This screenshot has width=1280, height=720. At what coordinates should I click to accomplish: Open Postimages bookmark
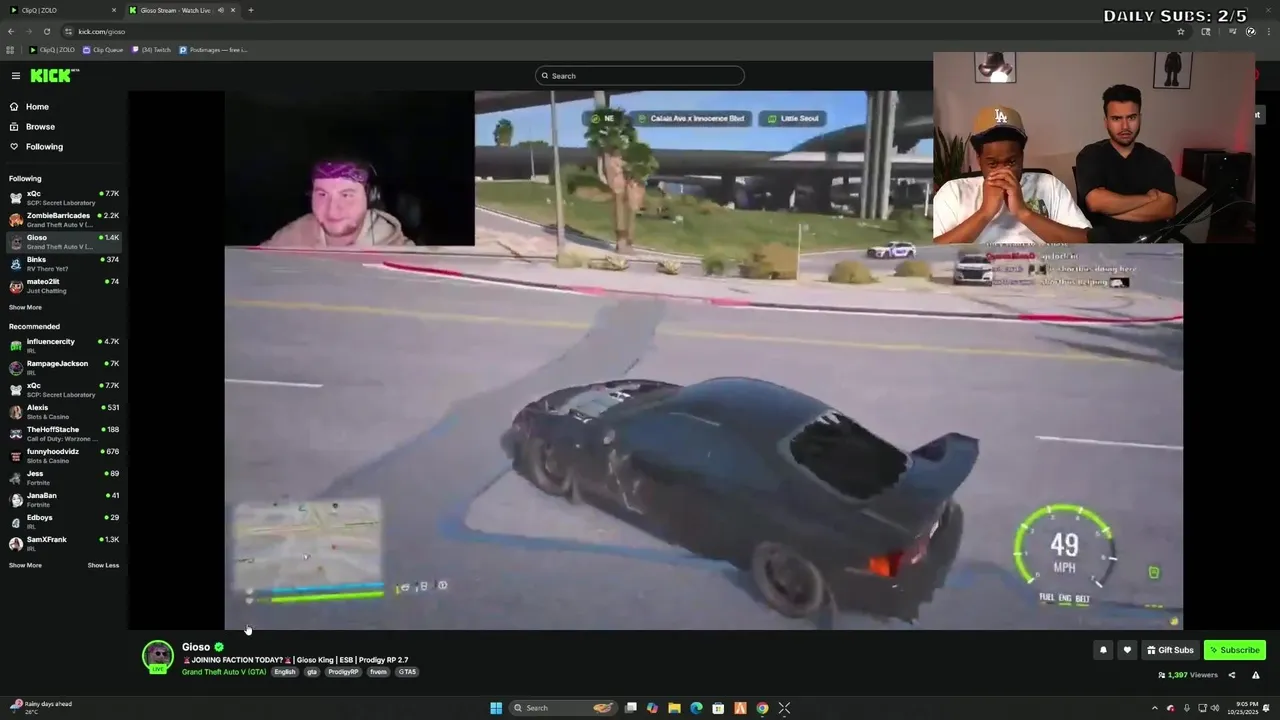[x=213, y=50]
